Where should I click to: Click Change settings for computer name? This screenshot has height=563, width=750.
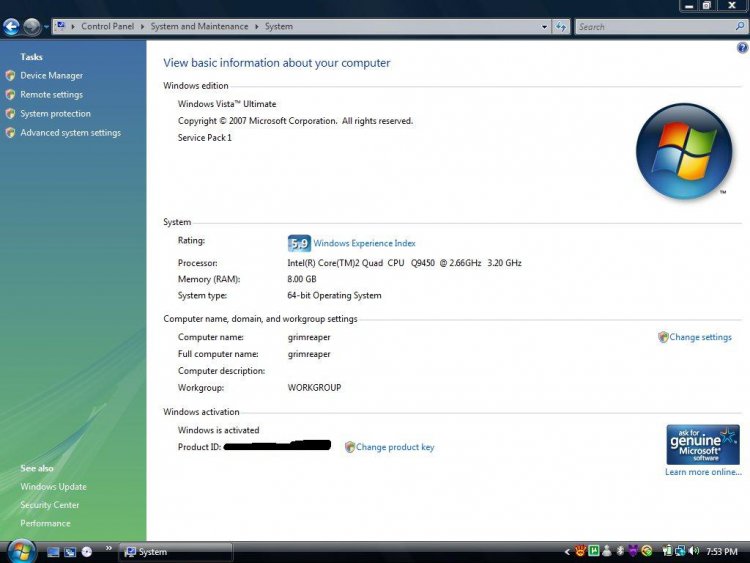click(700, 337)
